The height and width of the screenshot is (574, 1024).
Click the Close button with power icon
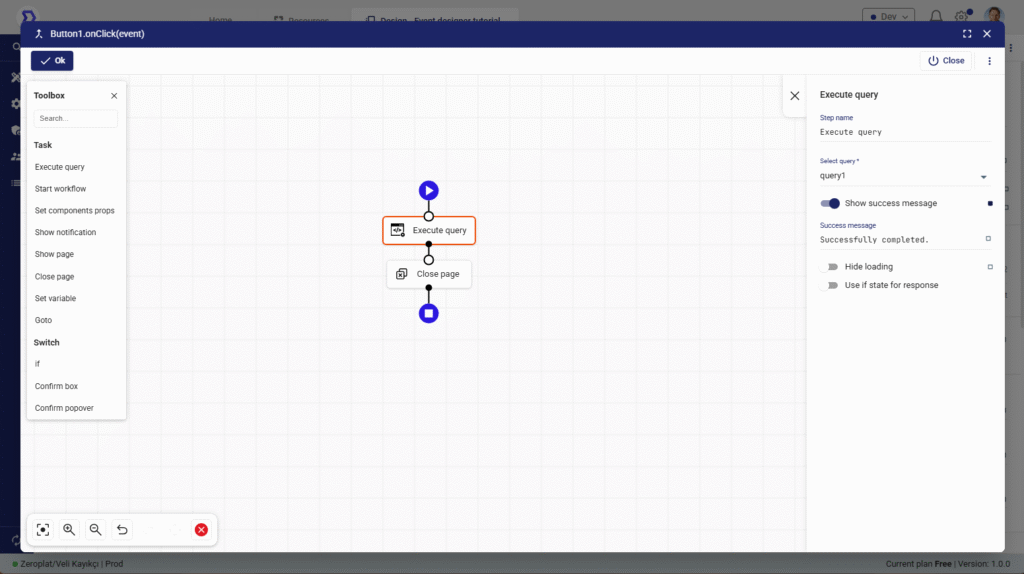[x=946, y=61]
